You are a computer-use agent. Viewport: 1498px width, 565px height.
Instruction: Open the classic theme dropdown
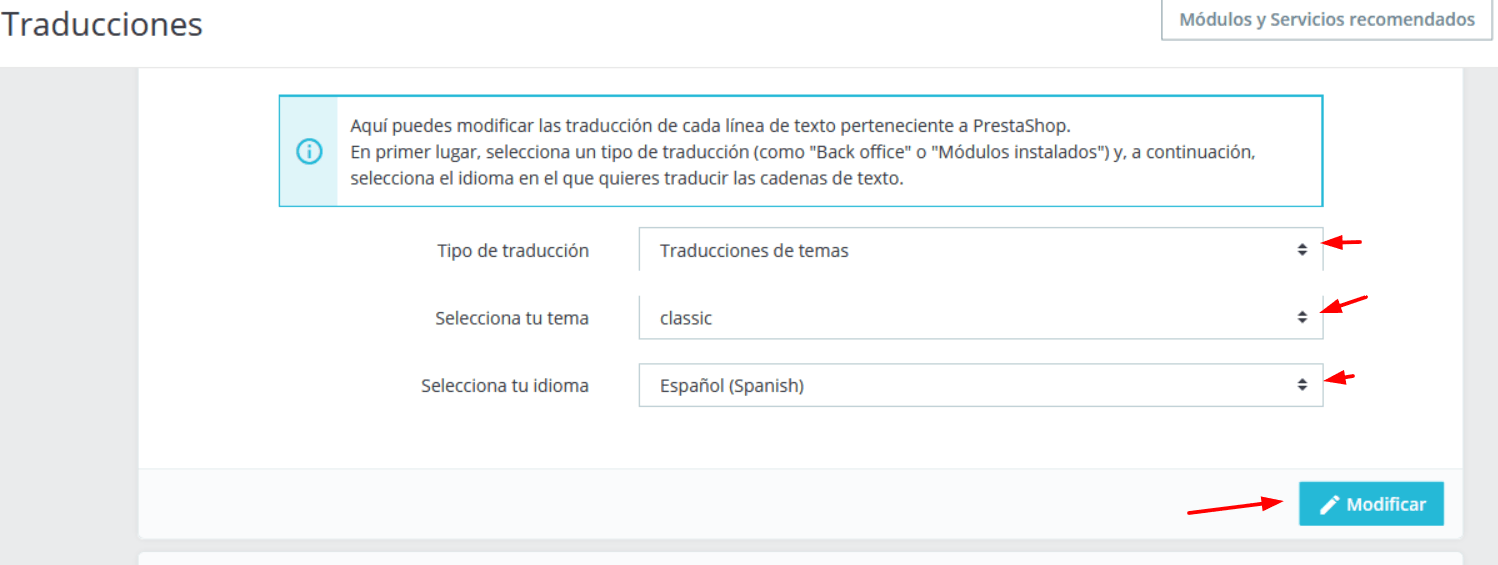pos(981,317)
